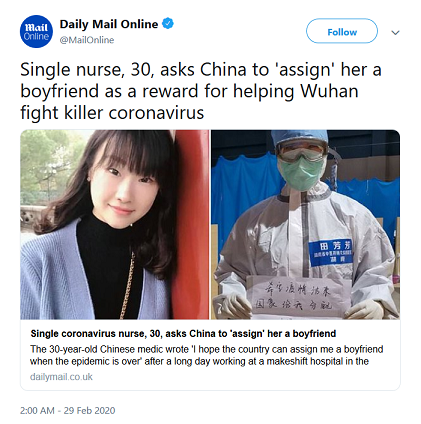421x424 pixels.
Task: Click the word 'Mail' inside the avatar logo
Action: point(37,27)
